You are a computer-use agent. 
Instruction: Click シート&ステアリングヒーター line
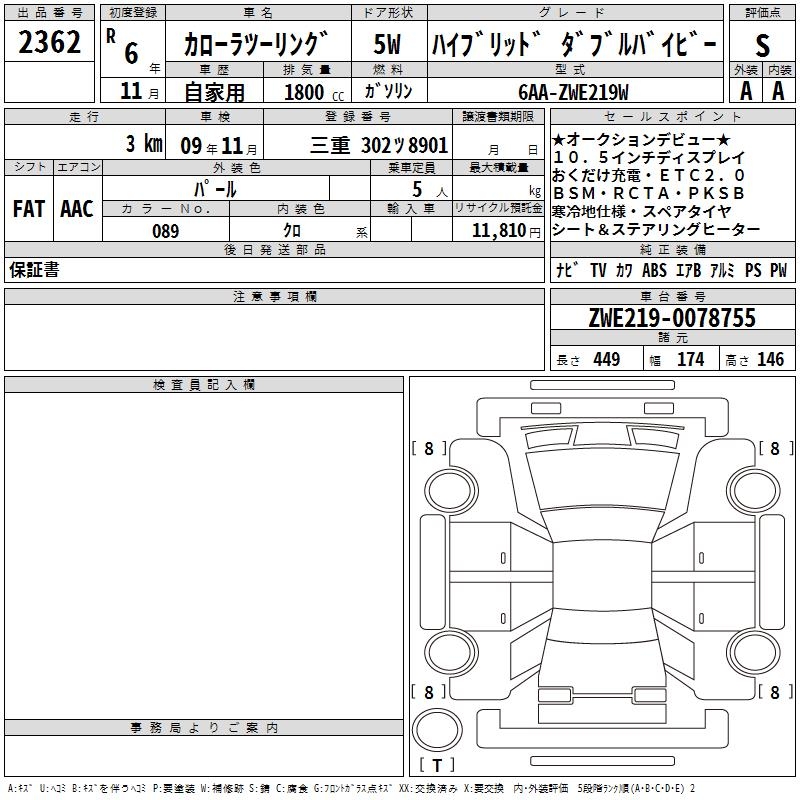coord(656,230)
